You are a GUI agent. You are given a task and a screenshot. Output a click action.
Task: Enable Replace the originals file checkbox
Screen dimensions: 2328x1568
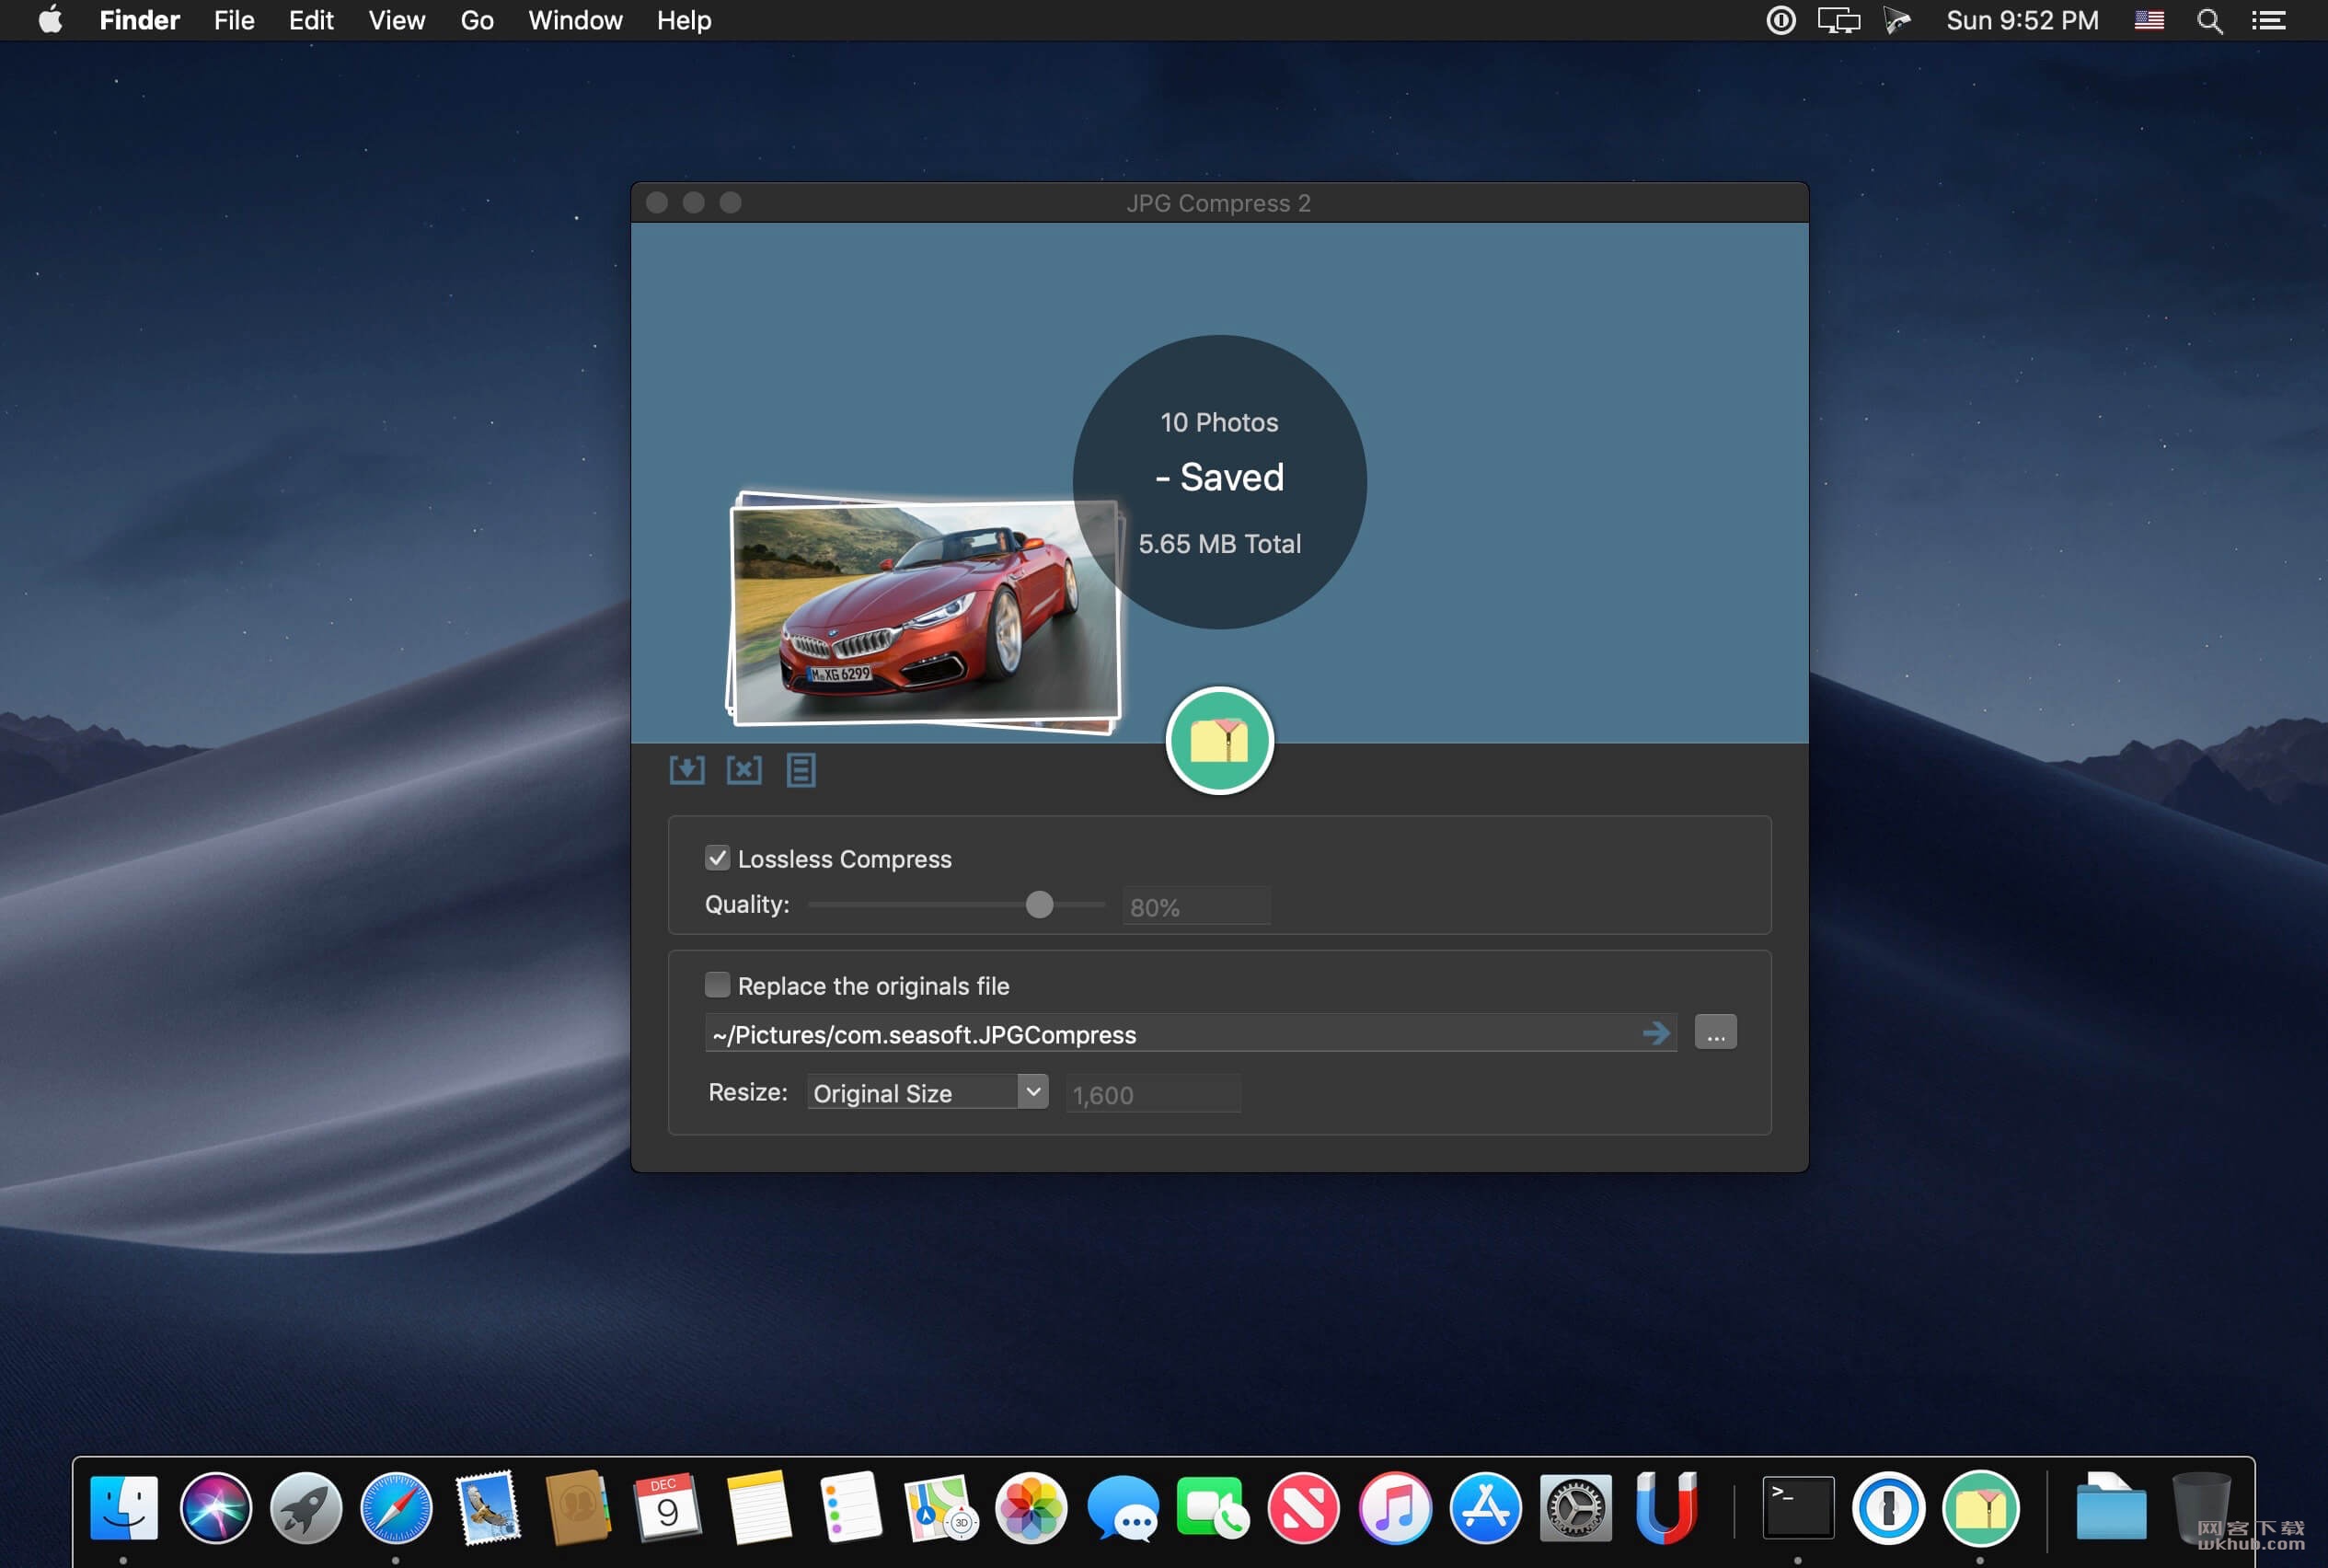[717, 985]
